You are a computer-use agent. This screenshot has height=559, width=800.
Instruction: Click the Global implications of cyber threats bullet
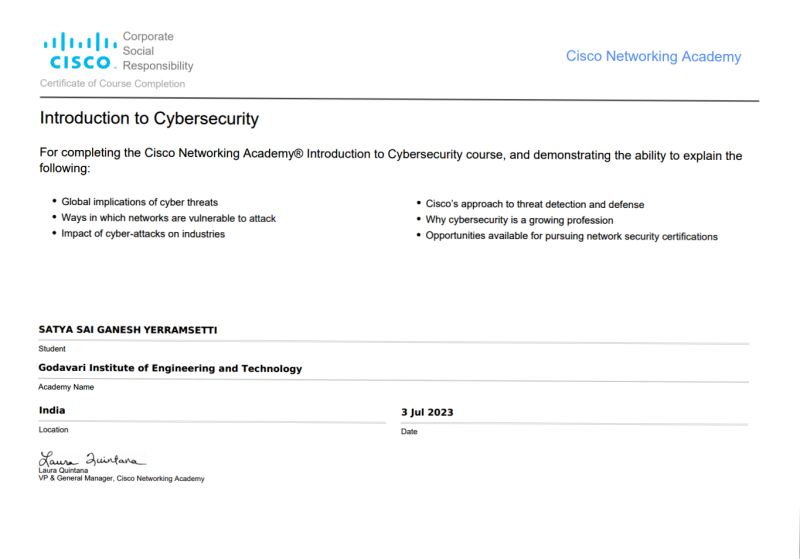tap(139, 202)
